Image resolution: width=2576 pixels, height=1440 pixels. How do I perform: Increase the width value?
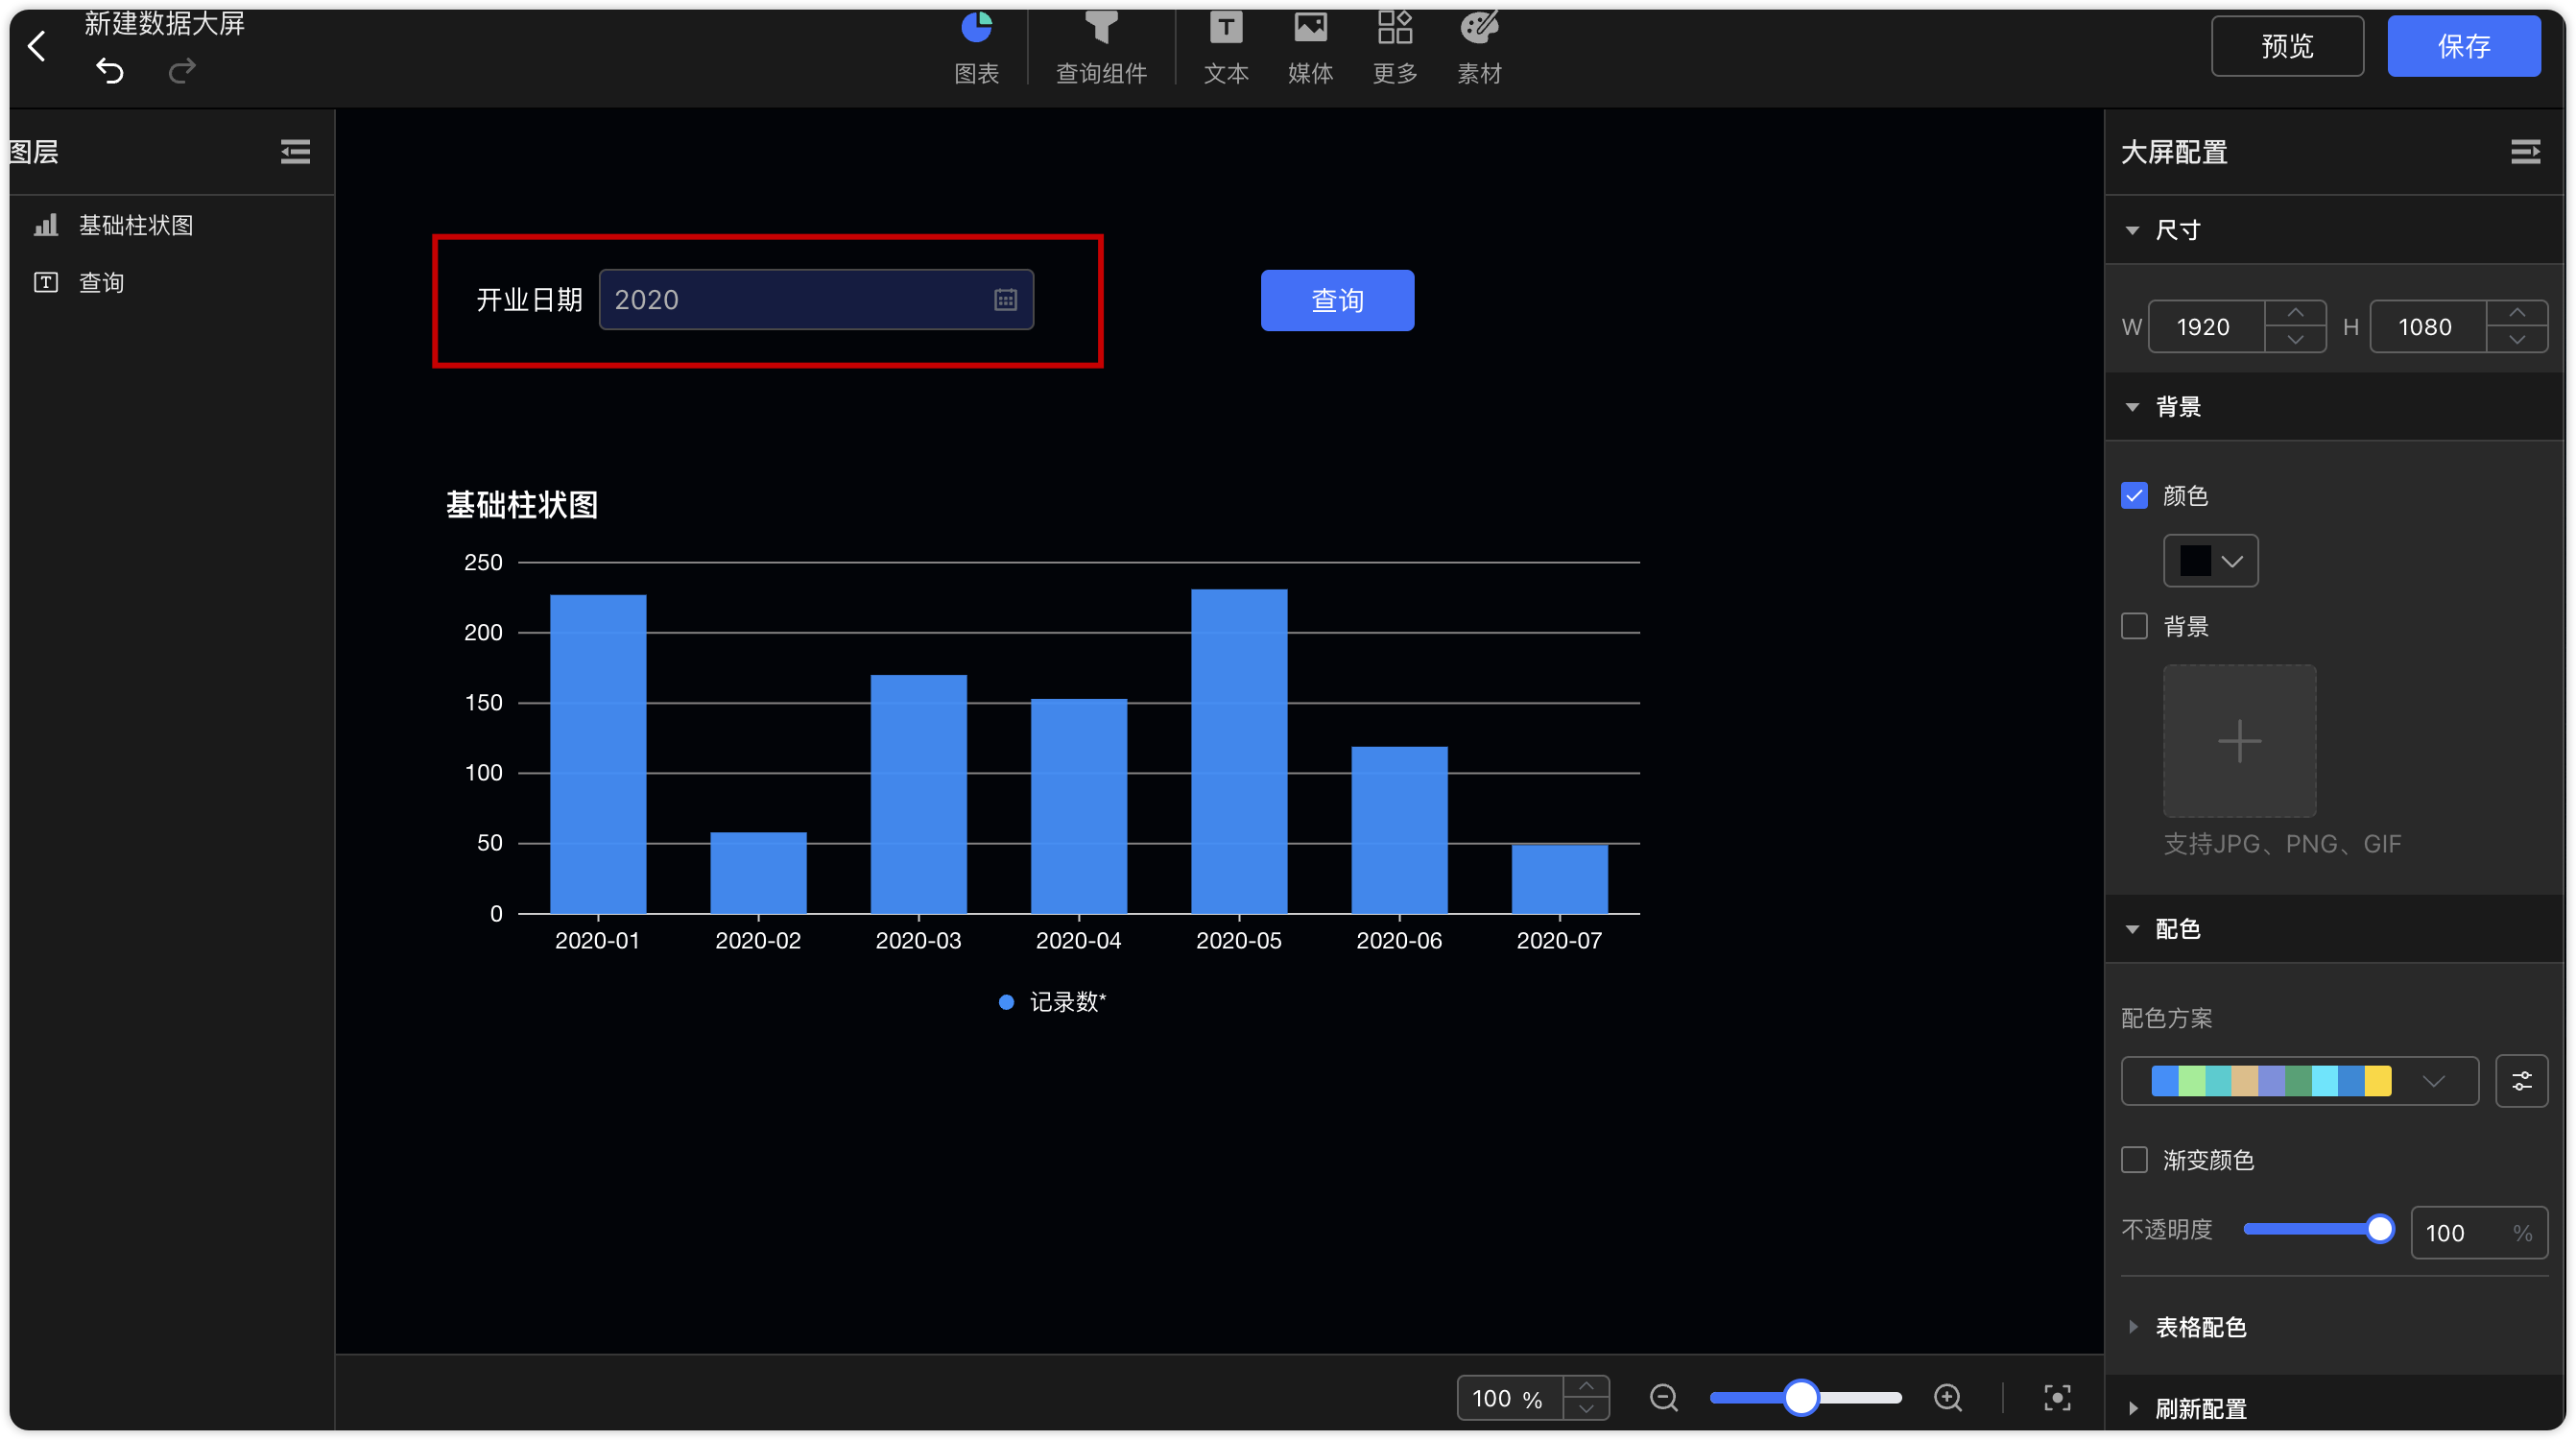[x=2295, y=313]
